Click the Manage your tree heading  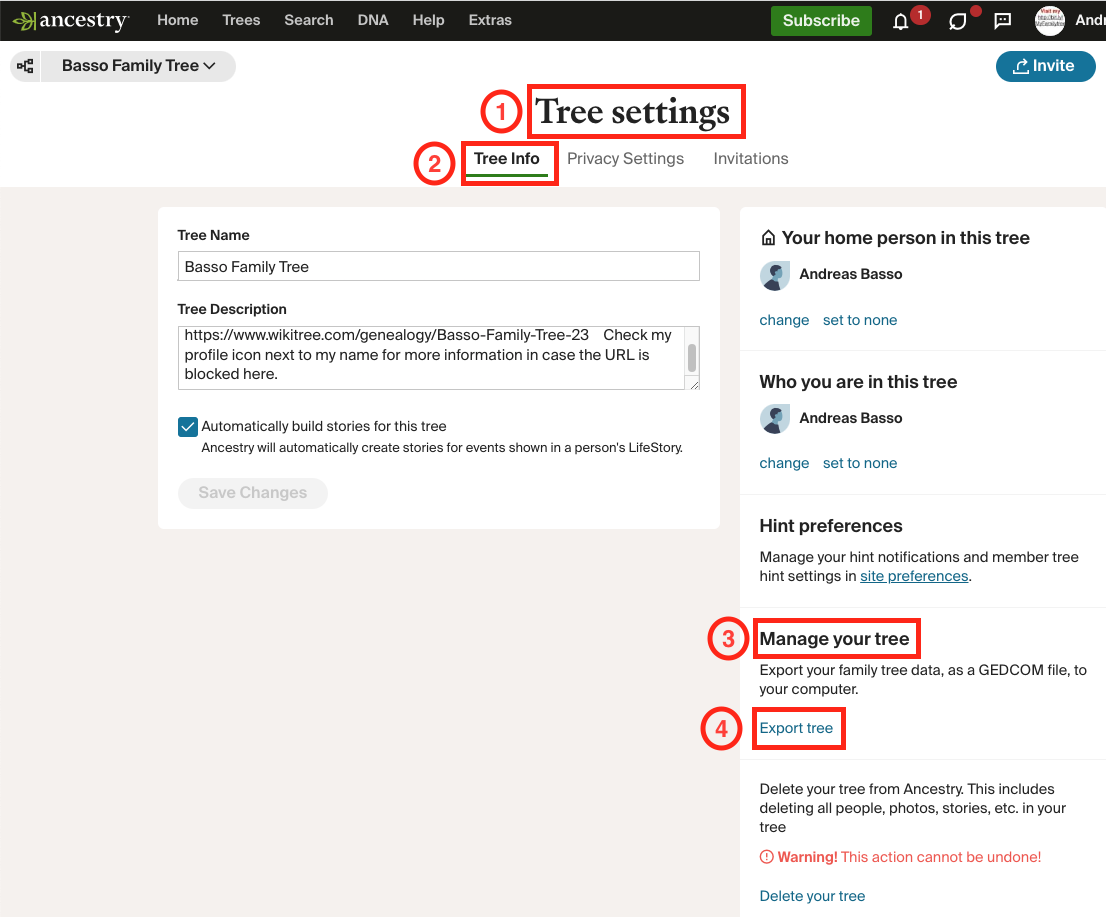click(x=834, y=639)
